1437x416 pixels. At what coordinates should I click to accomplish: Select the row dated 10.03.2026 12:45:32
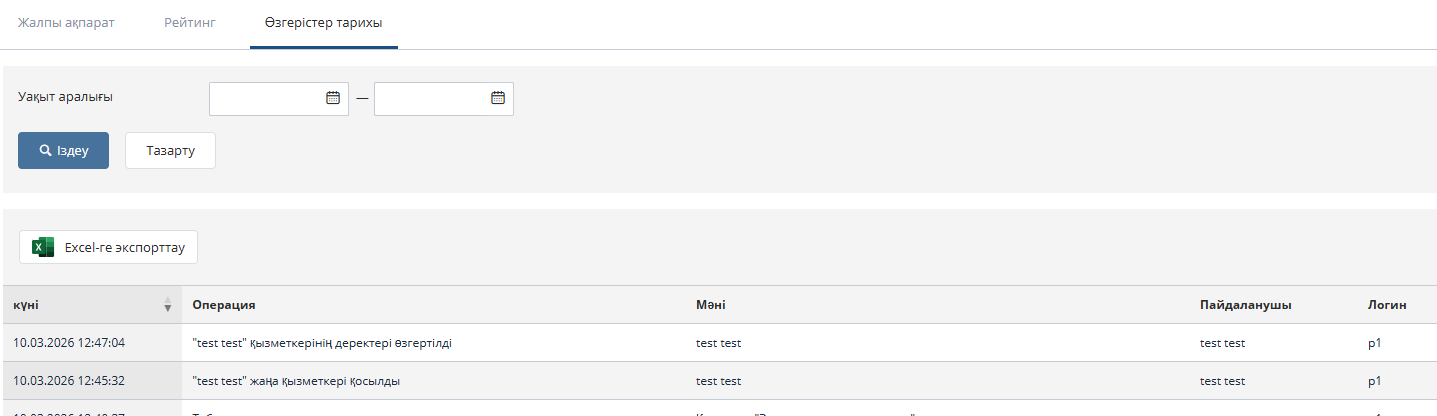point(69,381)
